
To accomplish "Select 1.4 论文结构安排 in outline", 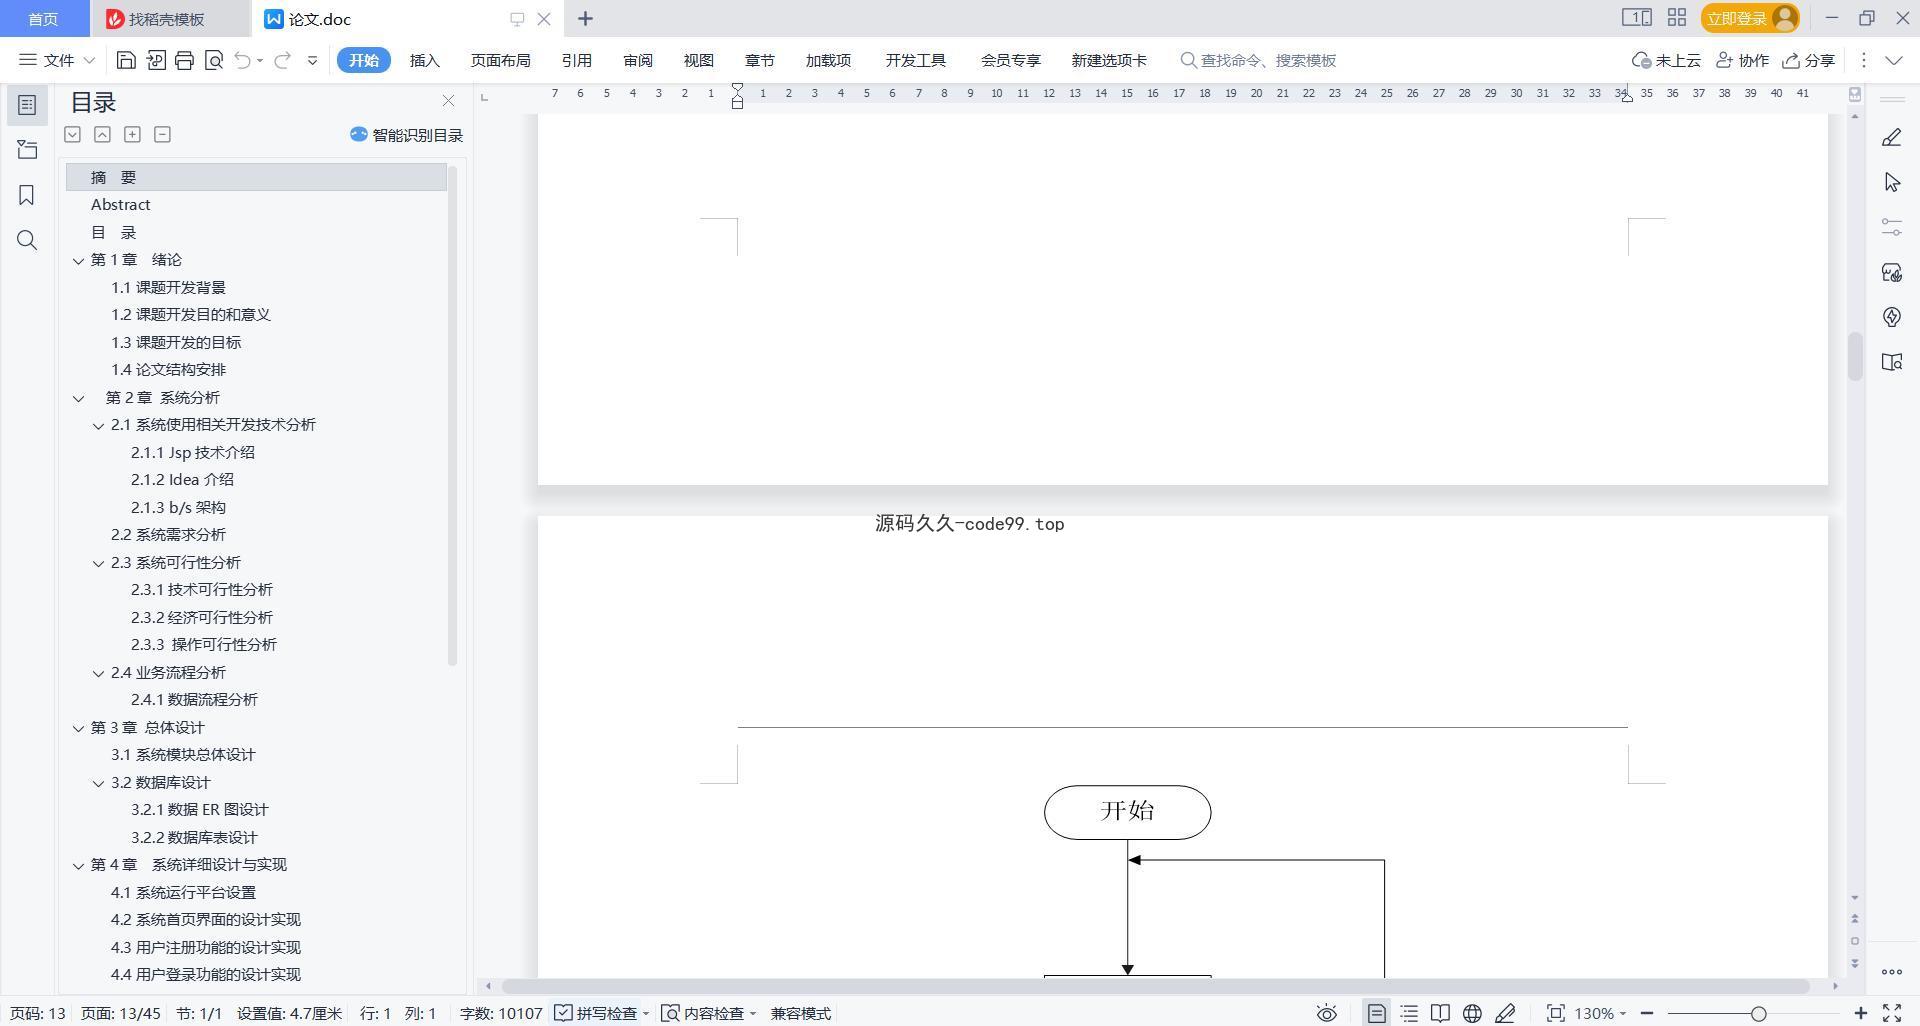I will 168,370.
